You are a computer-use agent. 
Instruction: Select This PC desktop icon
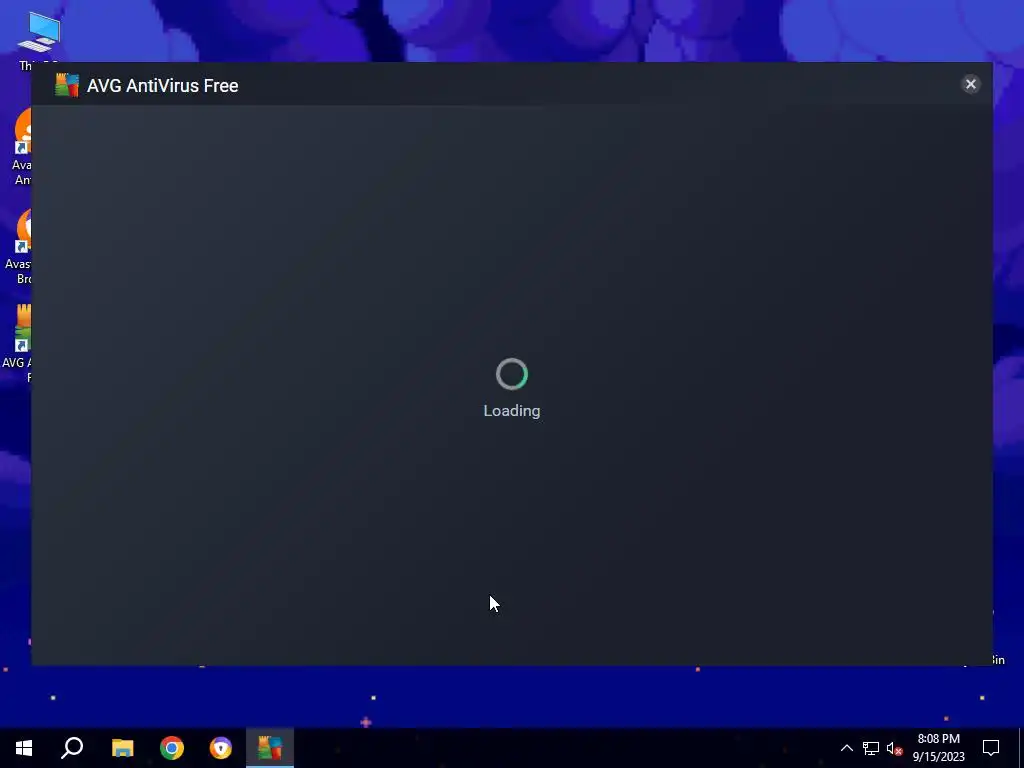tap(38, 39)
